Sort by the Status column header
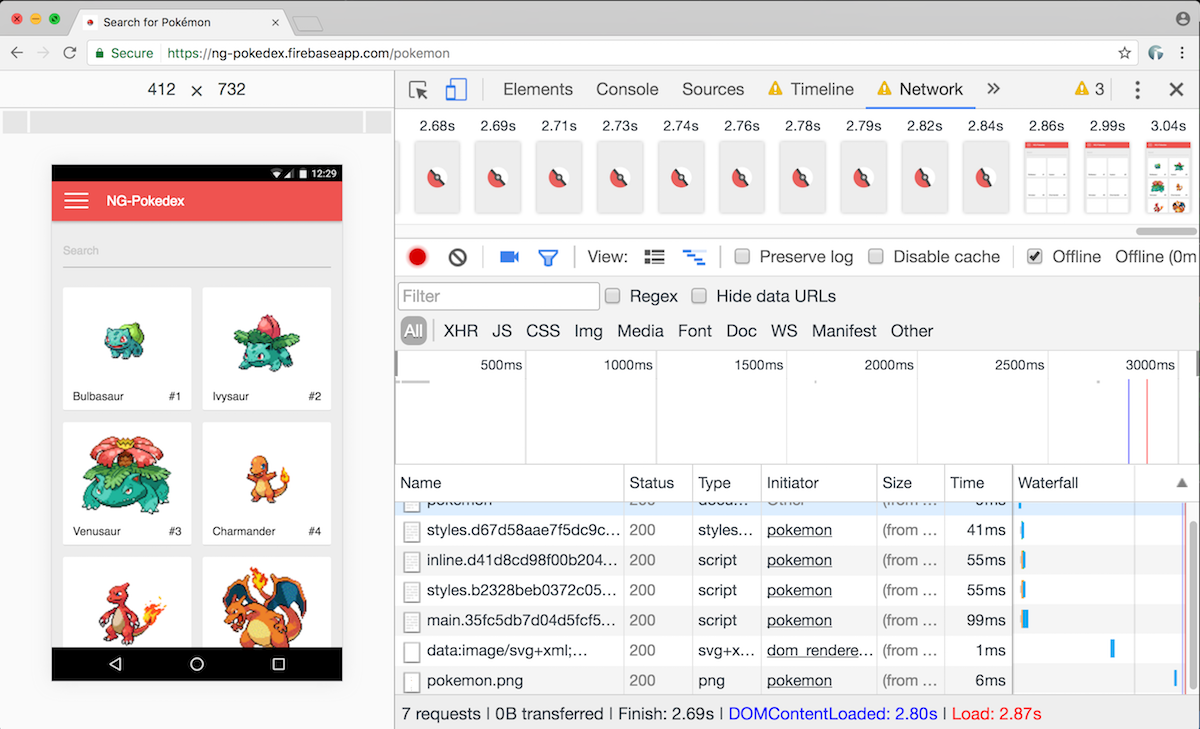The image size is (1200, 729). click(659, 483)
